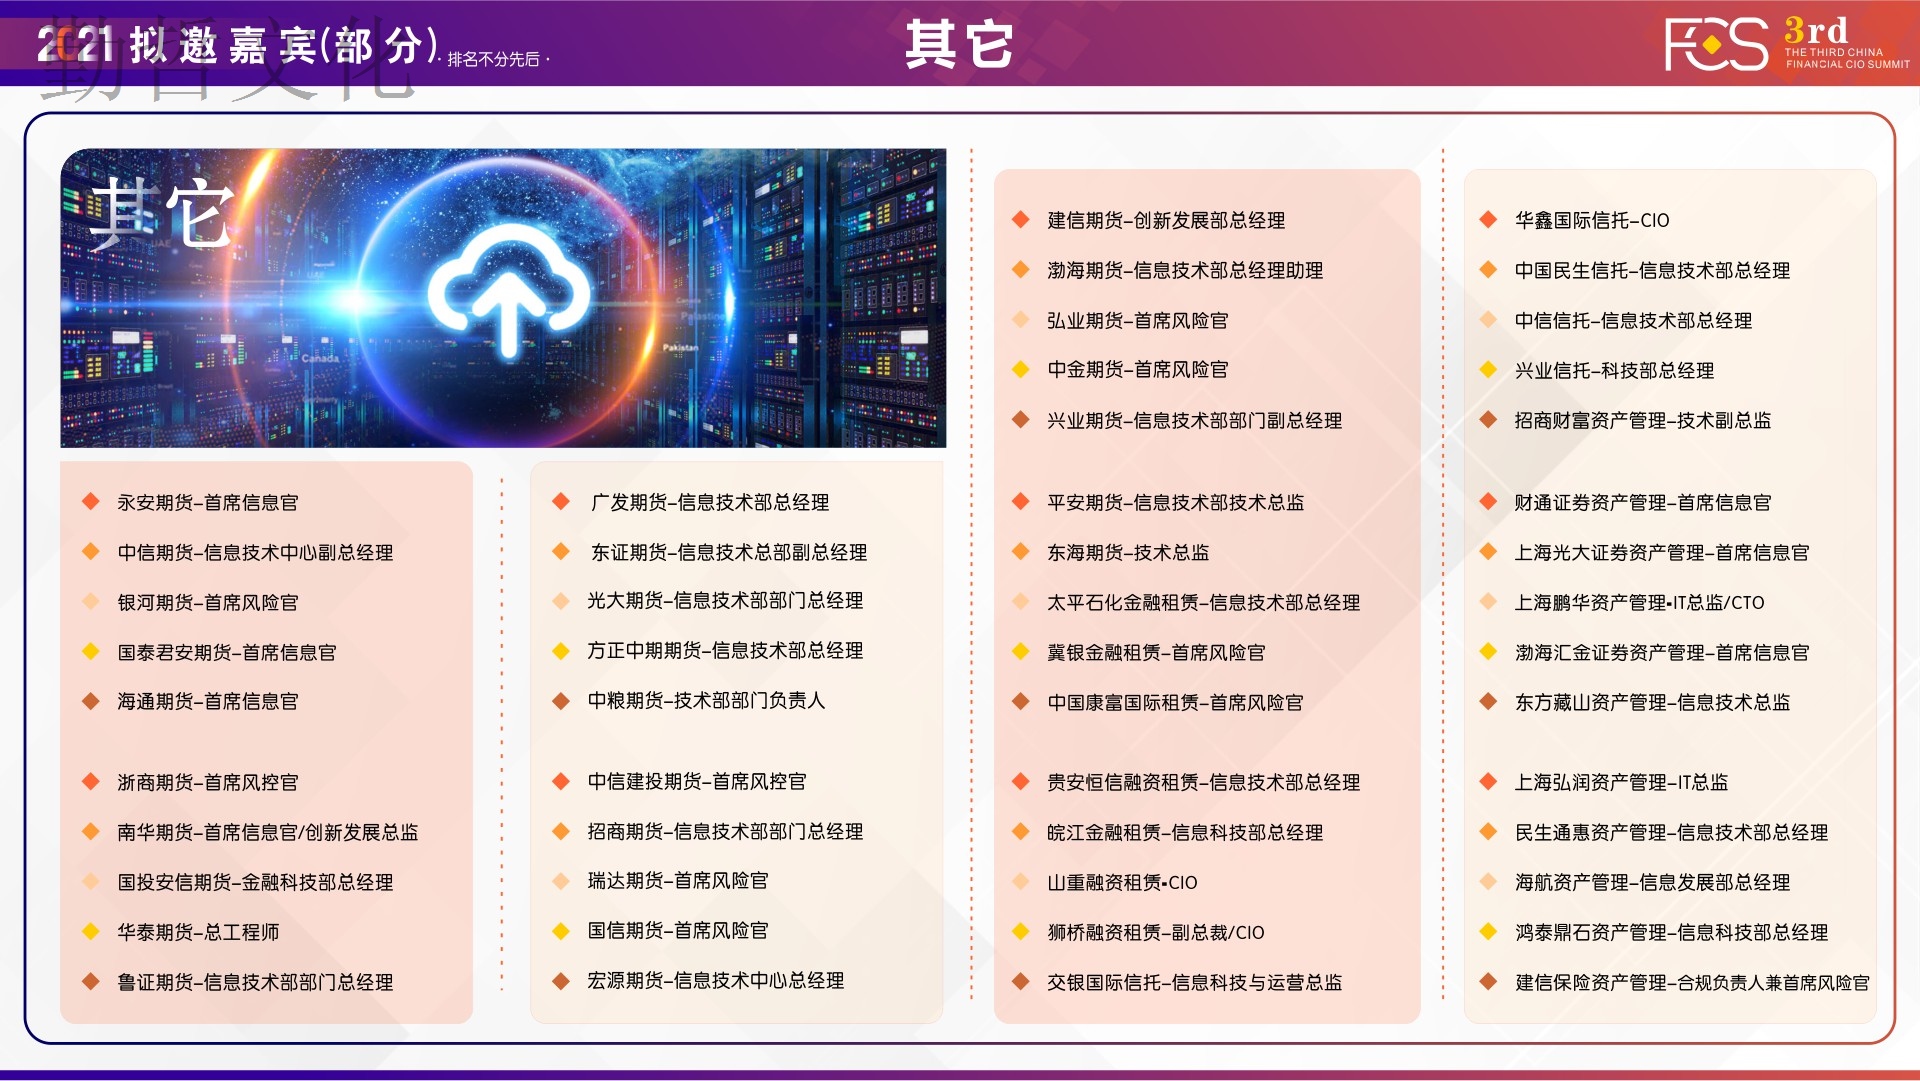
Task: Select 平安期货-信息技术部技术总监 entry
Action: tap(1176, 502)
